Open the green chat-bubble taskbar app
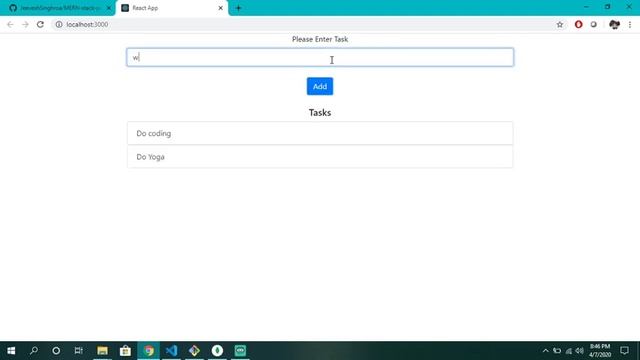This screenshot has width=640, height=360. click(x=240, y=351)
